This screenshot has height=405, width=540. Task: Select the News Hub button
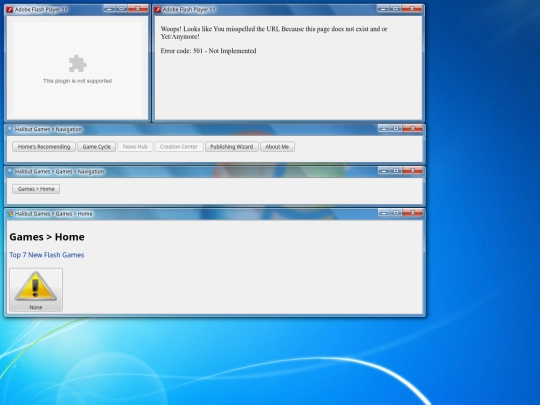pos(135,147)
